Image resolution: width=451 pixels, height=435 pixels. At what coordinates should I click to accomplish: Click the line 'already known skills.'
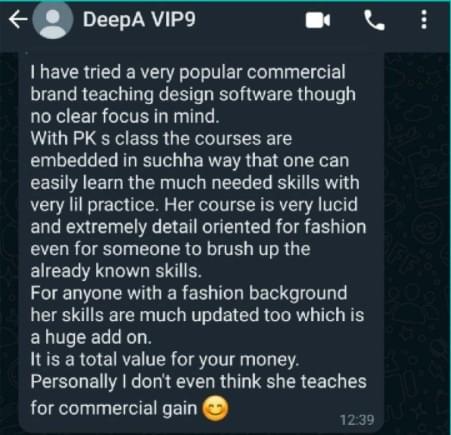[x=116, y=271]
